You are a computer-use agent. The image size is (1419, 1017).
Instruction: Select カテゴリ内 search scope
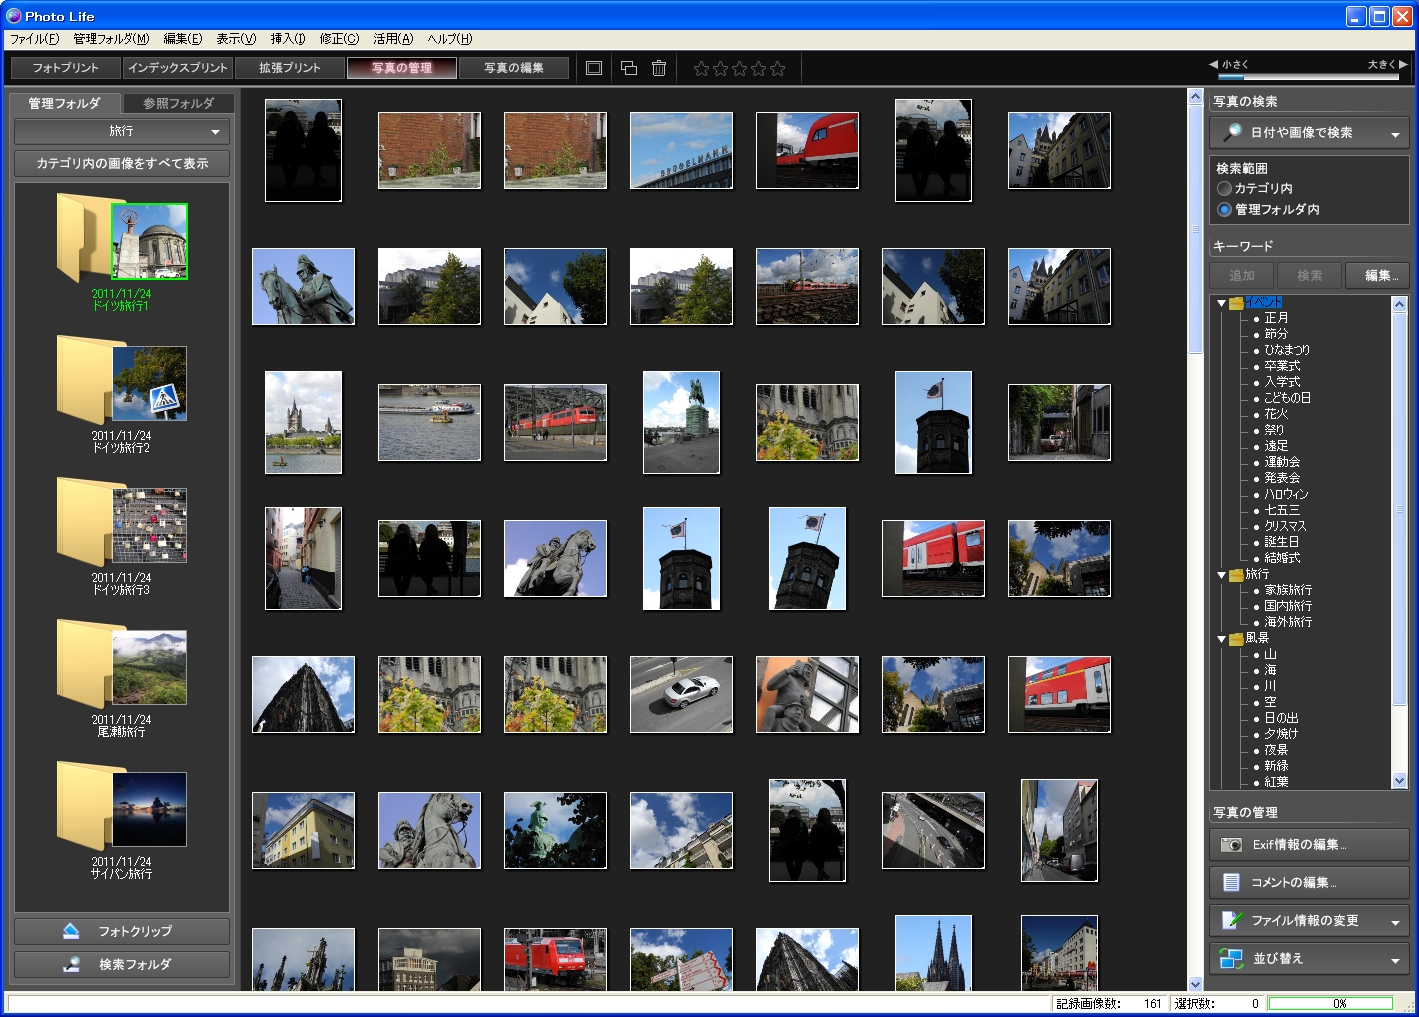pyautogui.click(x=1224, y=188)
